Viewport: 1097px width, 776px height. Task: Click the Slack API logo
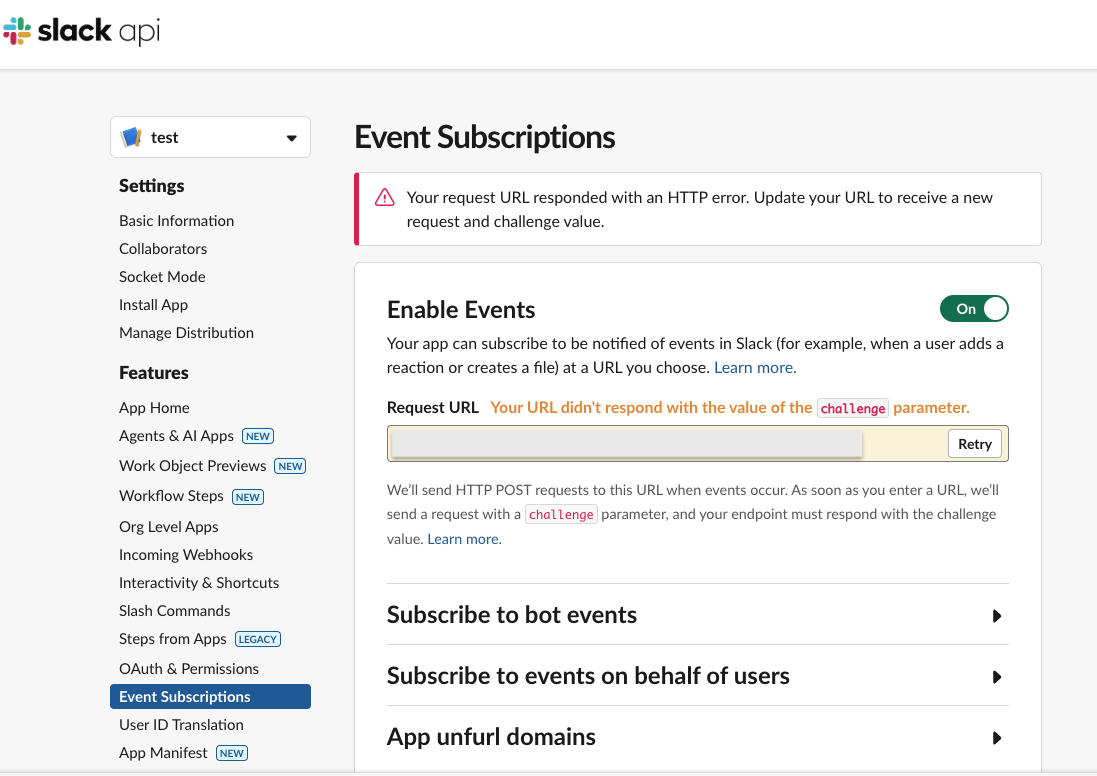click(82, 32)
